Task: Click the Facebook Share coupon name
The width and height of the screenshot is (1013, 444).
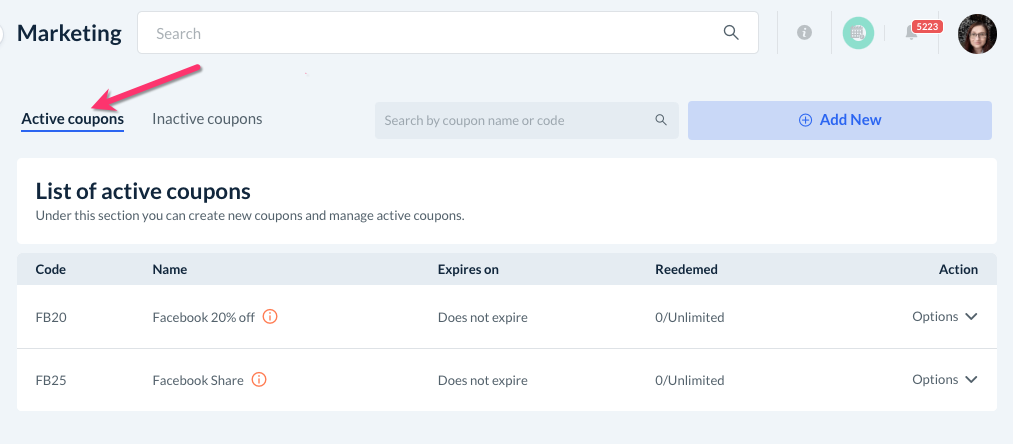Action: (198, 380)
